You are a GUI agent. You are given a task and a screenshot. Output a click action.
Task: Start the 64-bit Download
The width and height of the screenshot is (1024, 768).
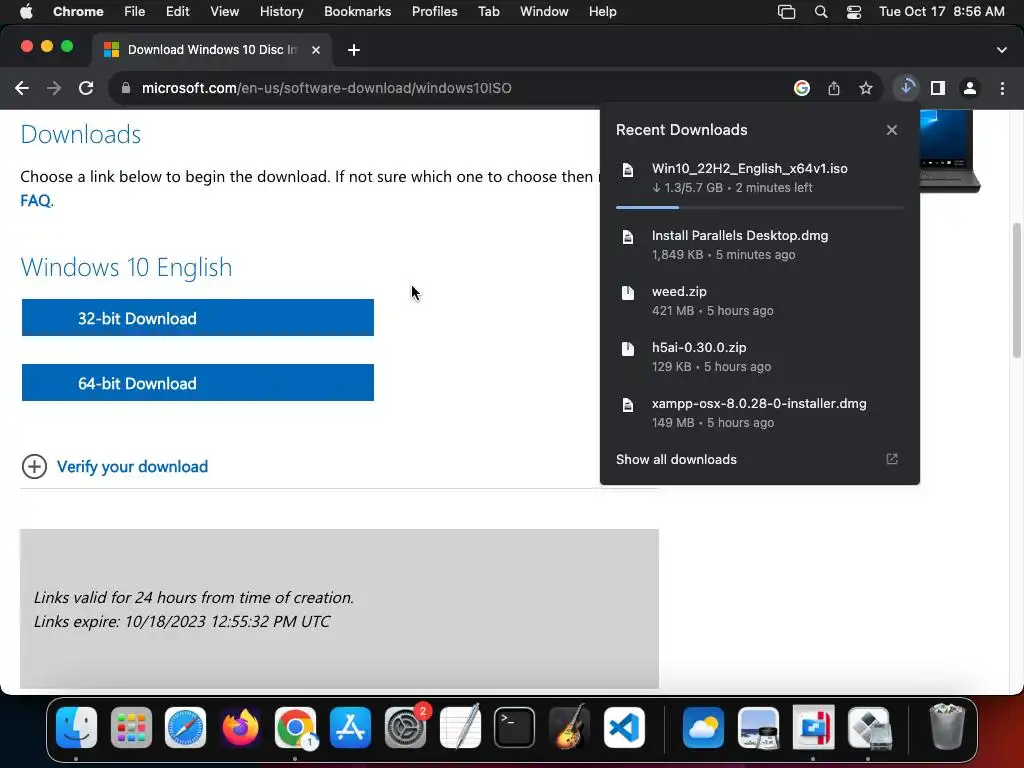tap(198, 383)
